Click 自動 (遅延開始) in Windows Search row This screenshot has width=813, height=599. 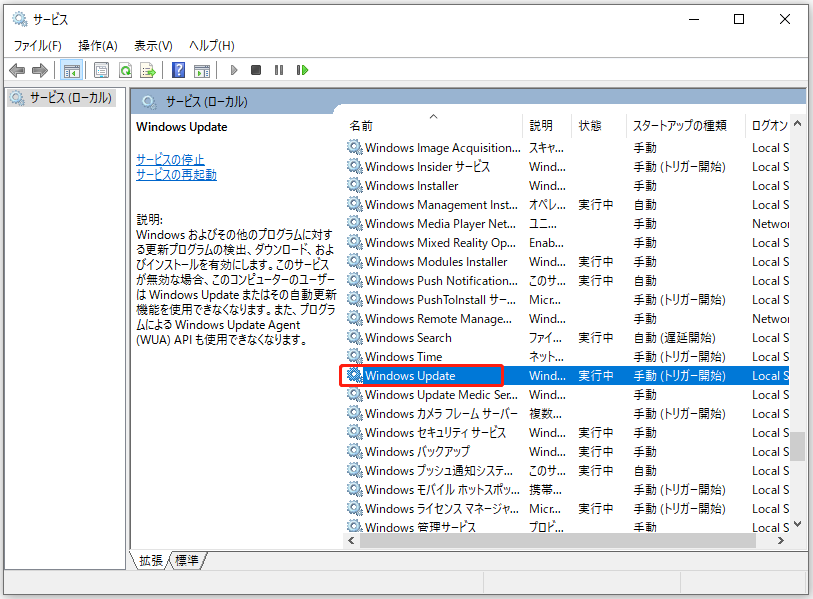(x=674, y=338)
